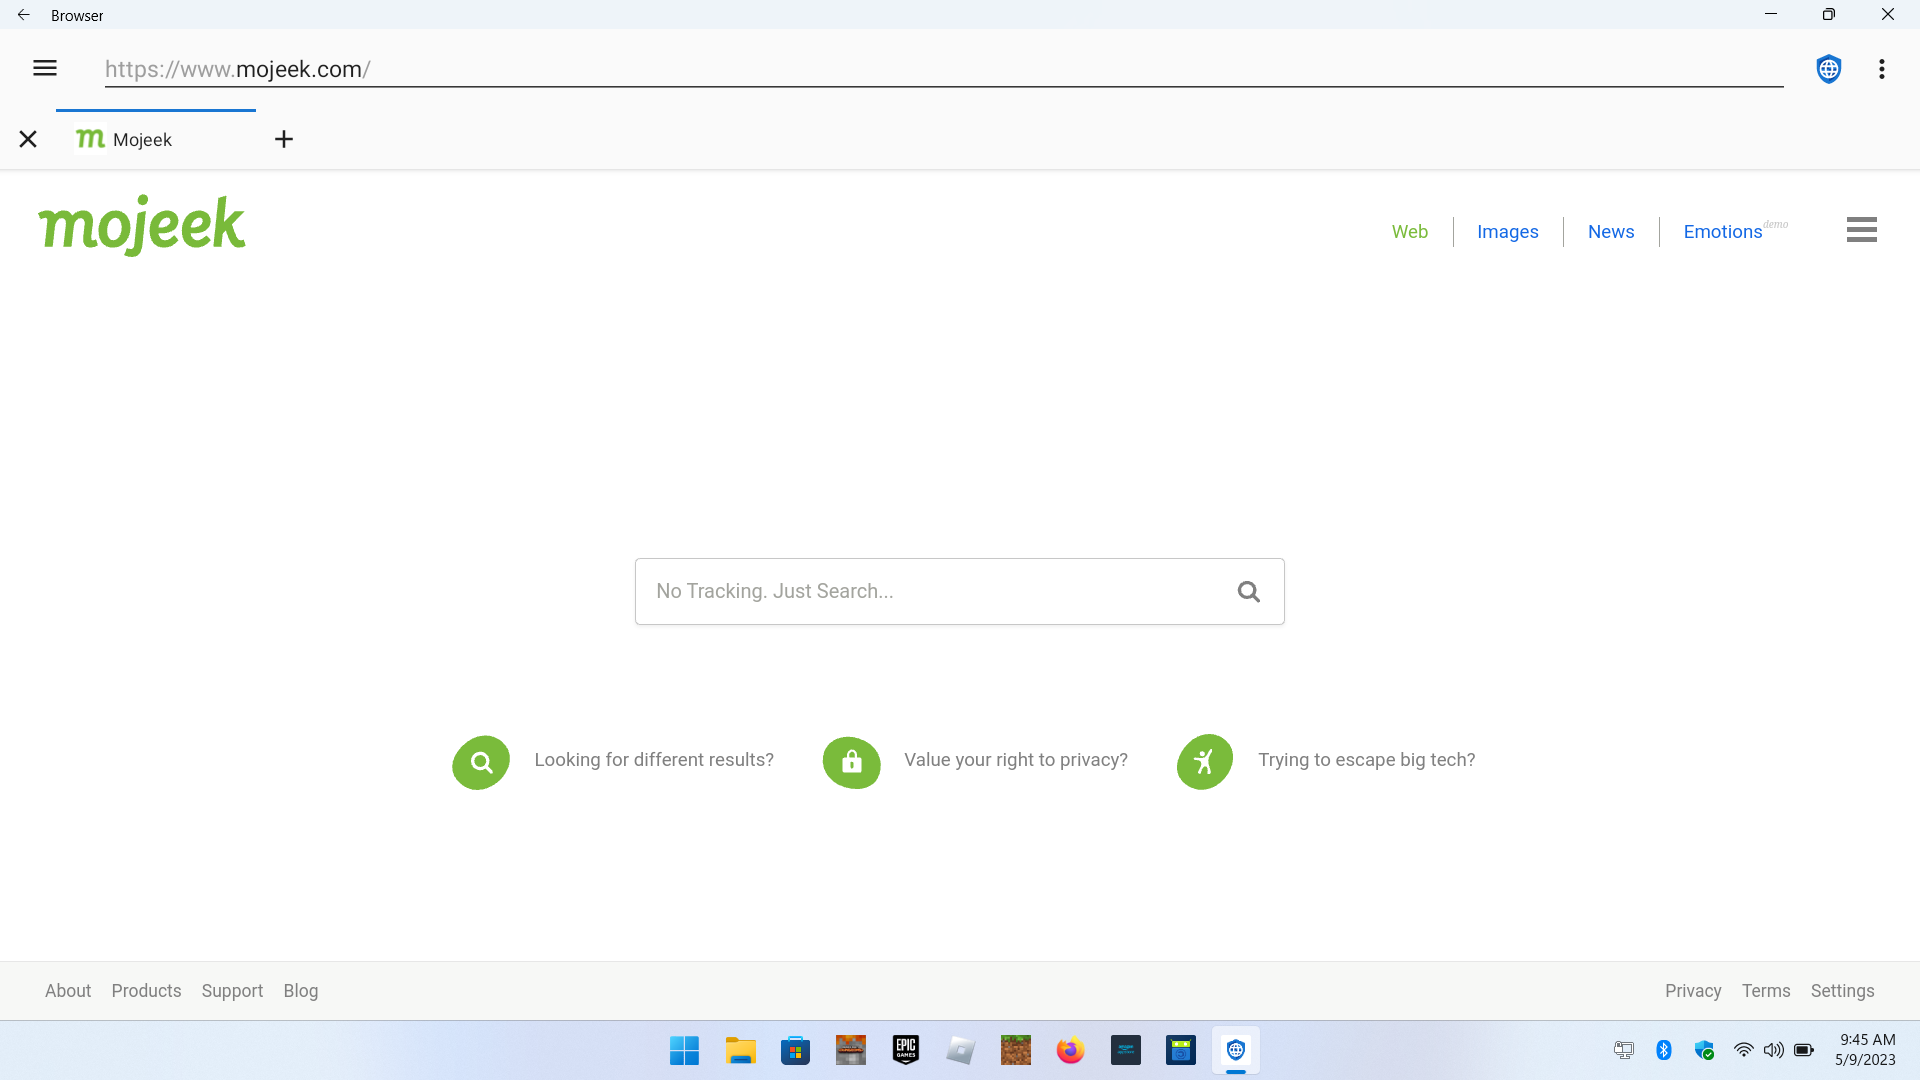This screenshot has width=1920, height=1080.
Task: Launch Firefox from taskbar
Action: click(x=1070, y=1050)
